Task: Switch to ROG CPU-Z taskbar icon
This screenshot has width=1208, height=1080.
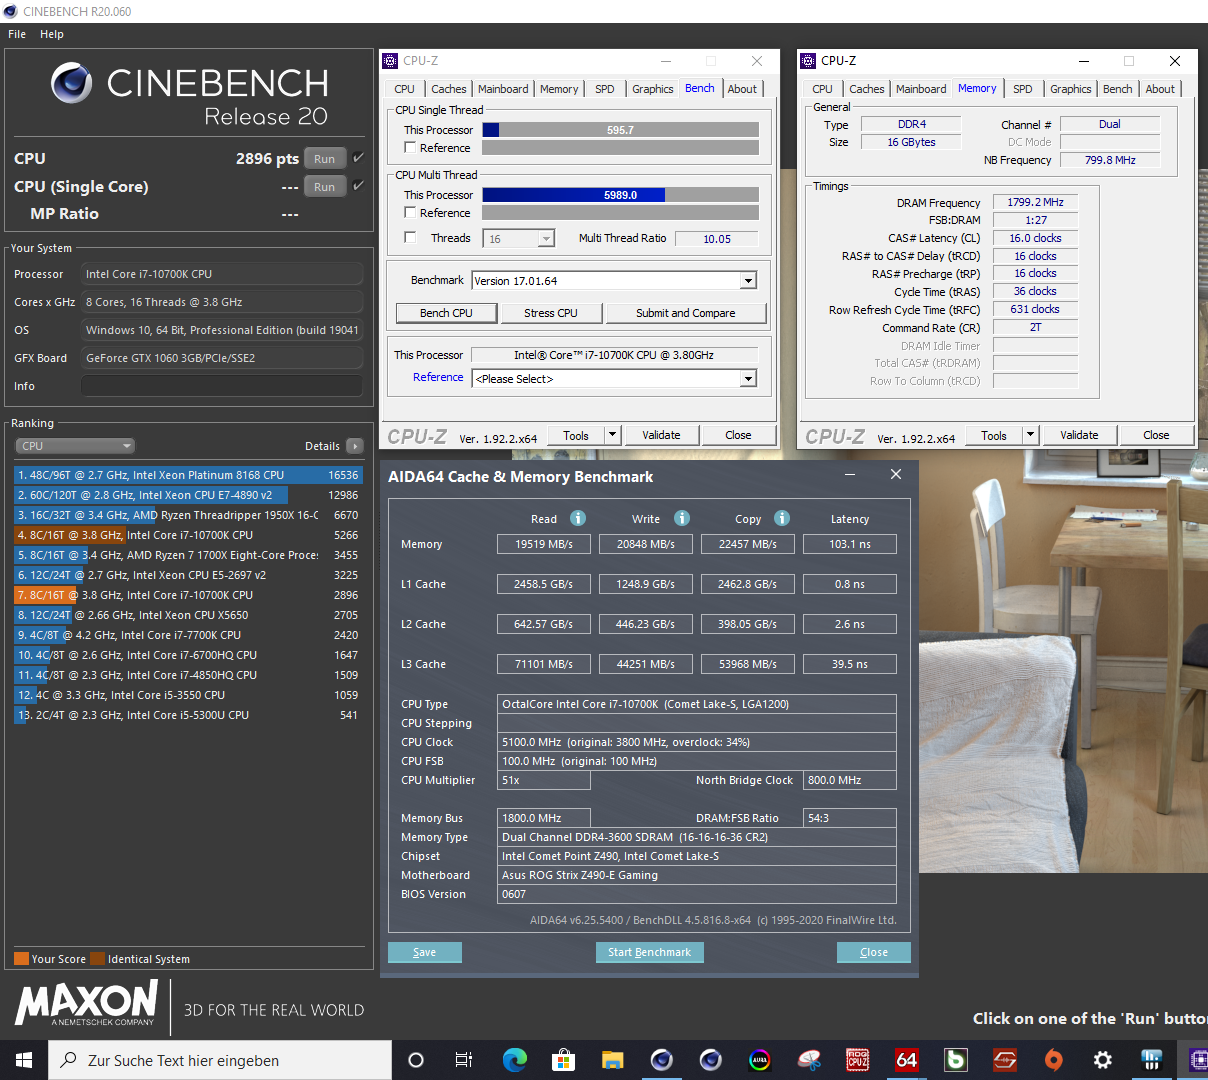Action: [858, 1060]
